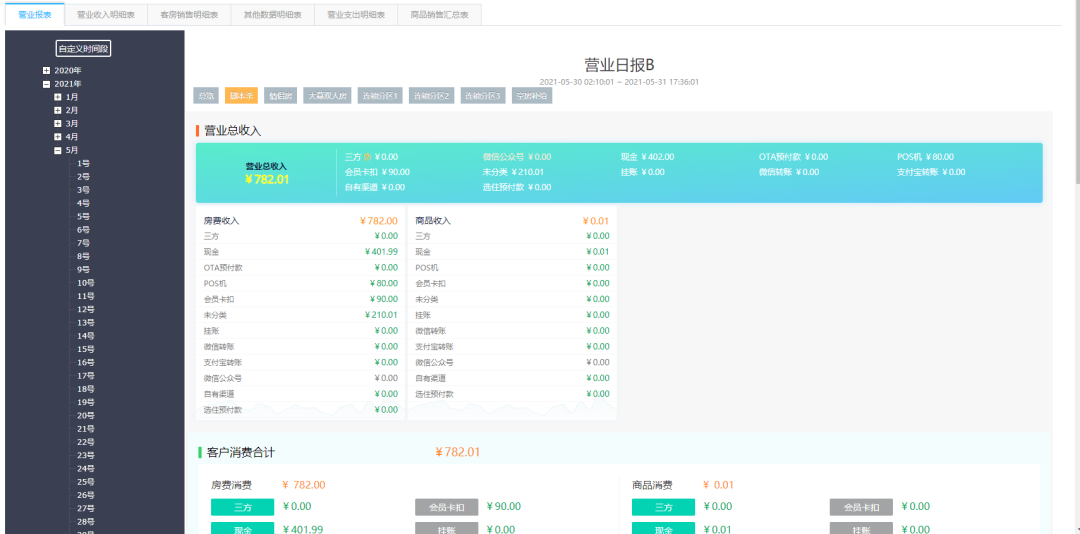Select 28号 in the May tree
The width and height of the screenshot is (1080, 534).
pos(85,522)
